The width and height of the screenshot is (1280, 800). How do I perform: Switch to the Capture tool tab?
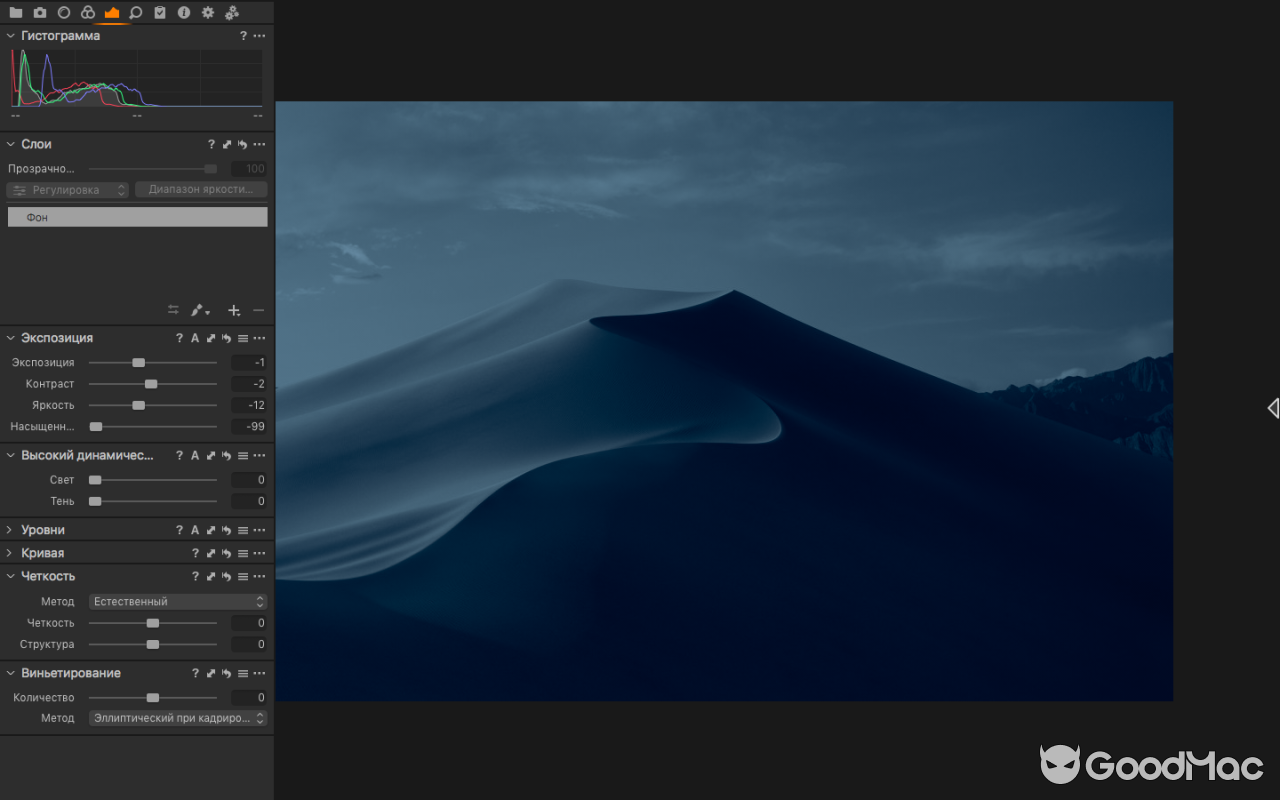coord(39,12)
